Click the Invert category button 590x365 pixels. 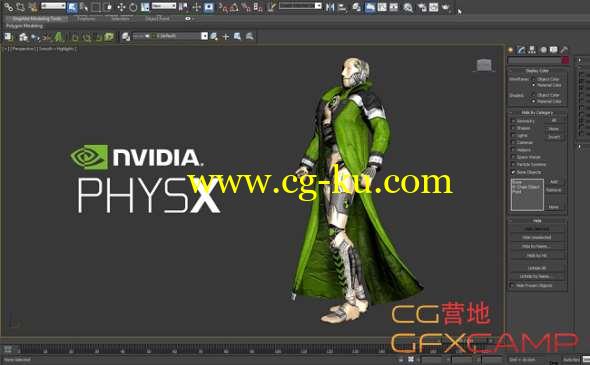pos(554,137)
